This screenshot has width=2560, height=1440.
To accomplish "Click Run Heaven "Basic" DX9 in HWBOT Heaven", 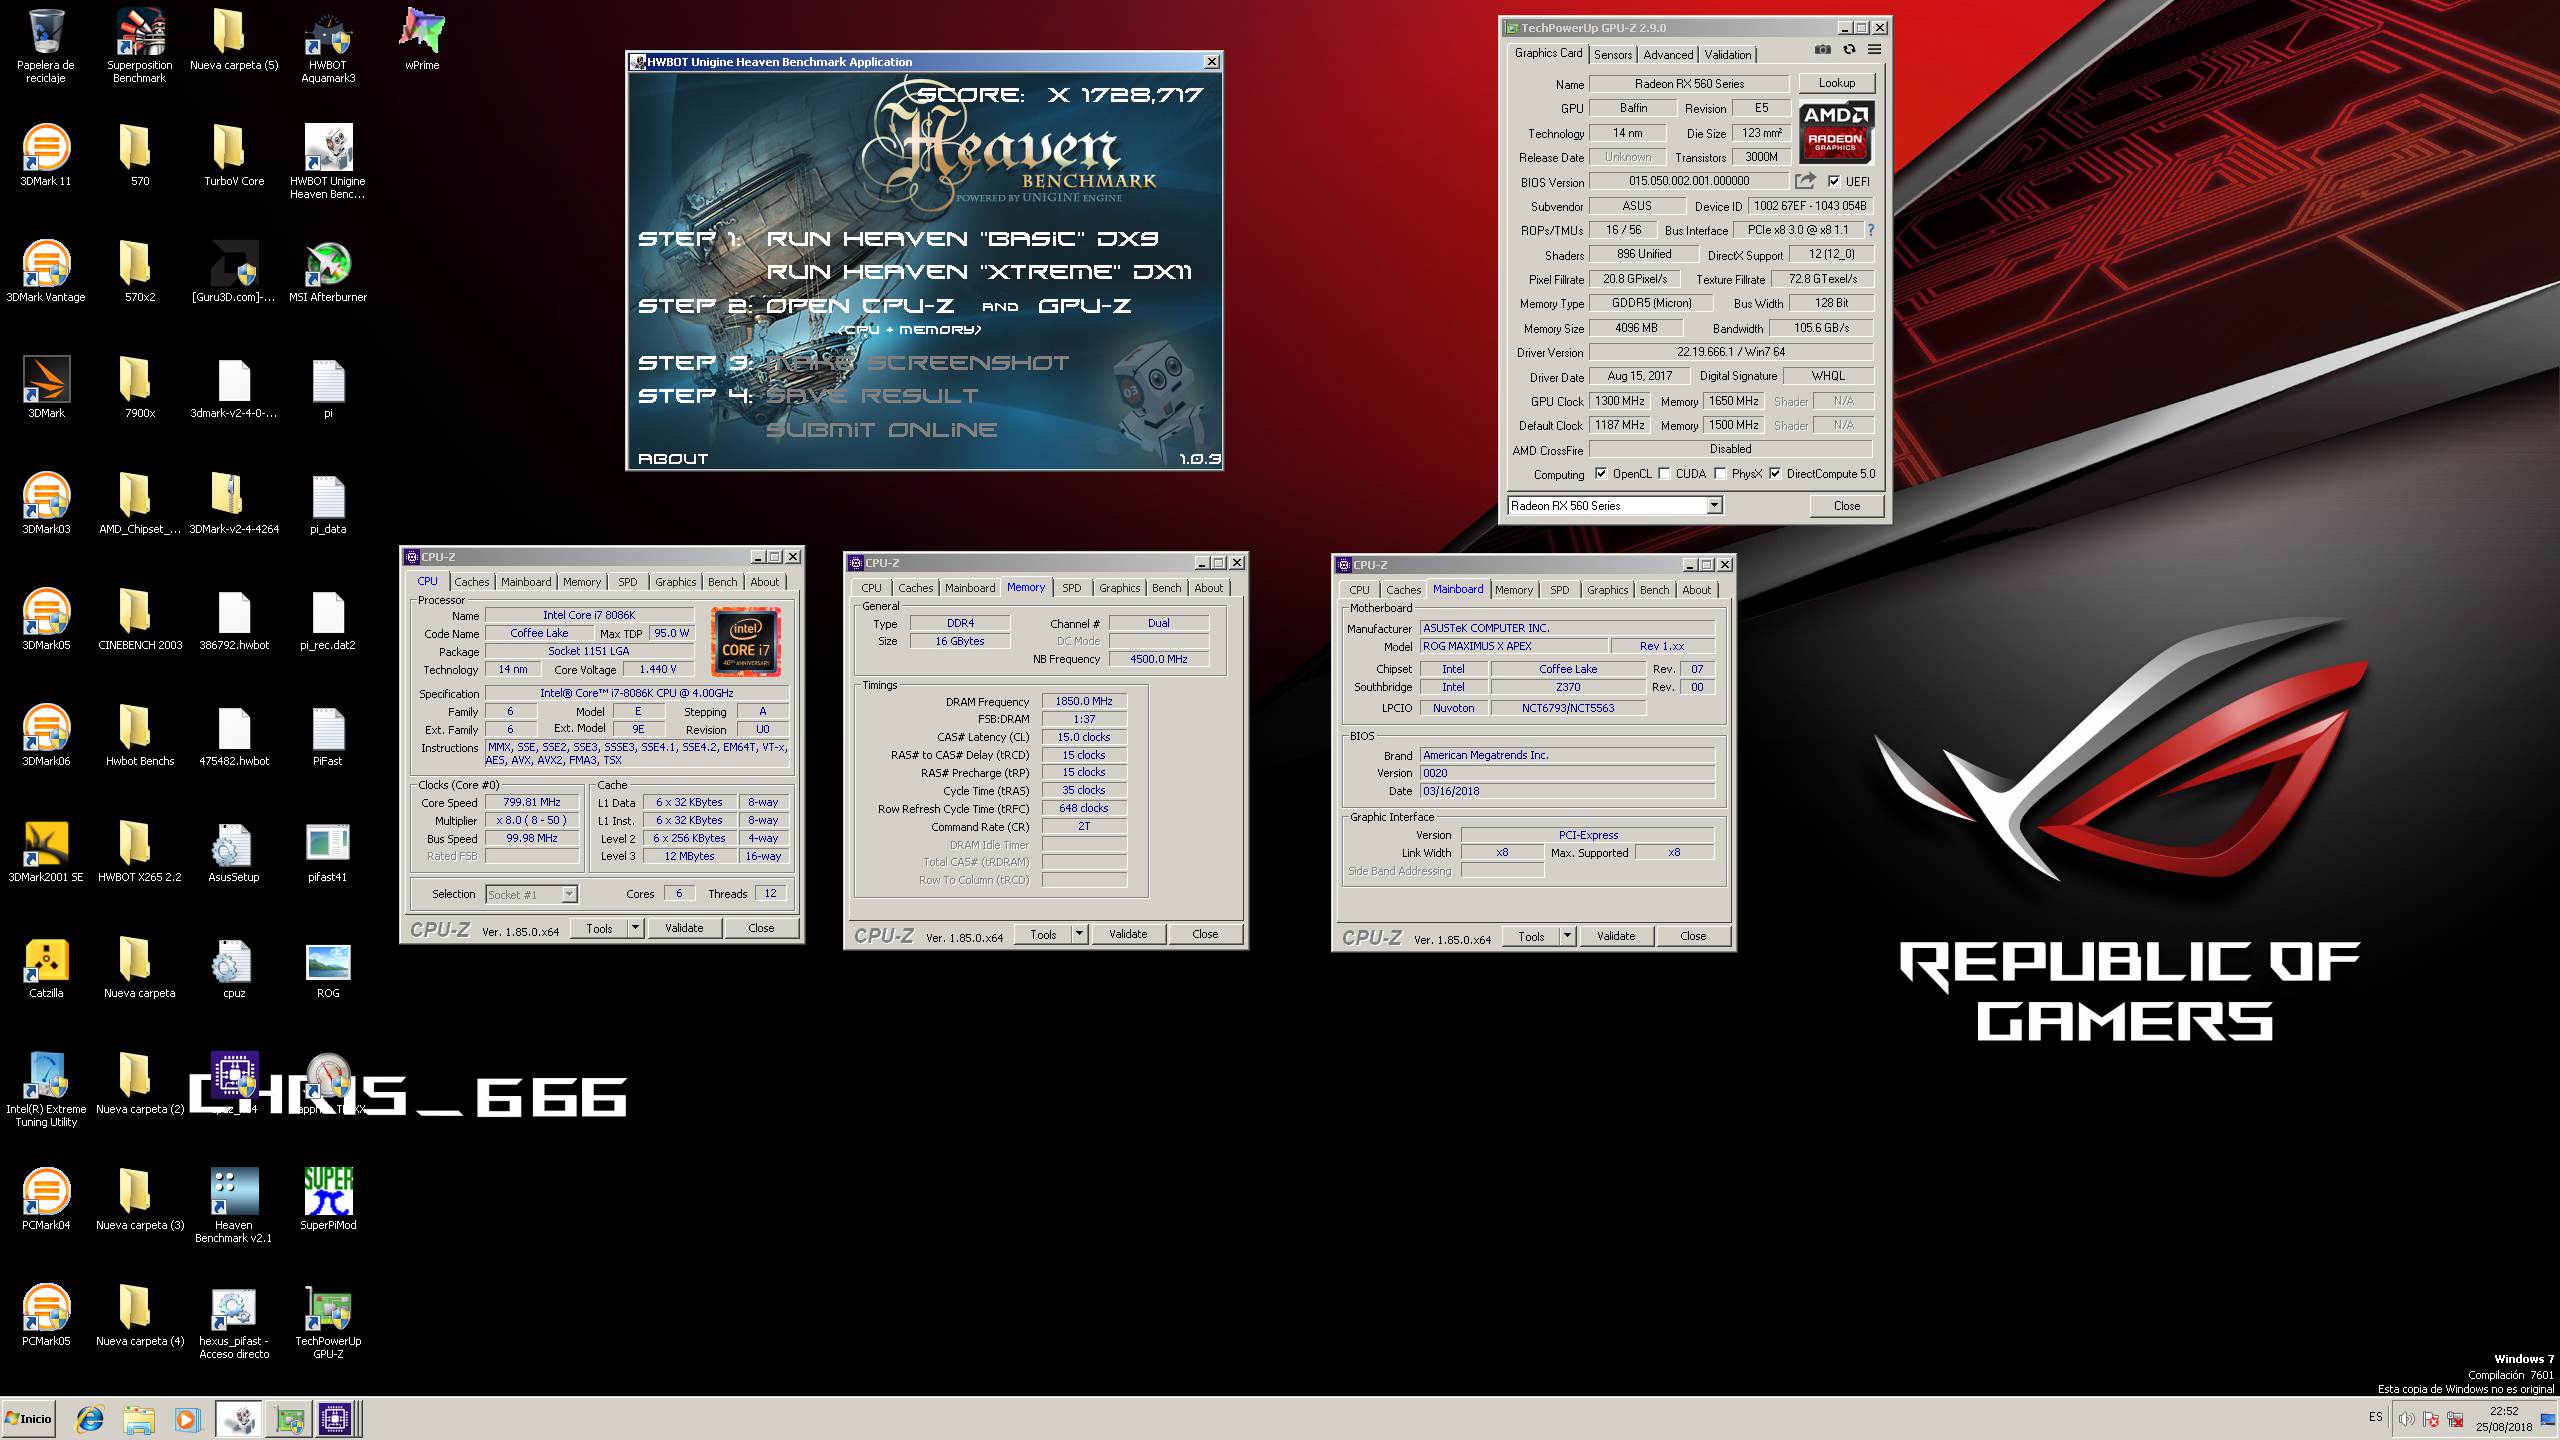I will (x=962, y=239).
